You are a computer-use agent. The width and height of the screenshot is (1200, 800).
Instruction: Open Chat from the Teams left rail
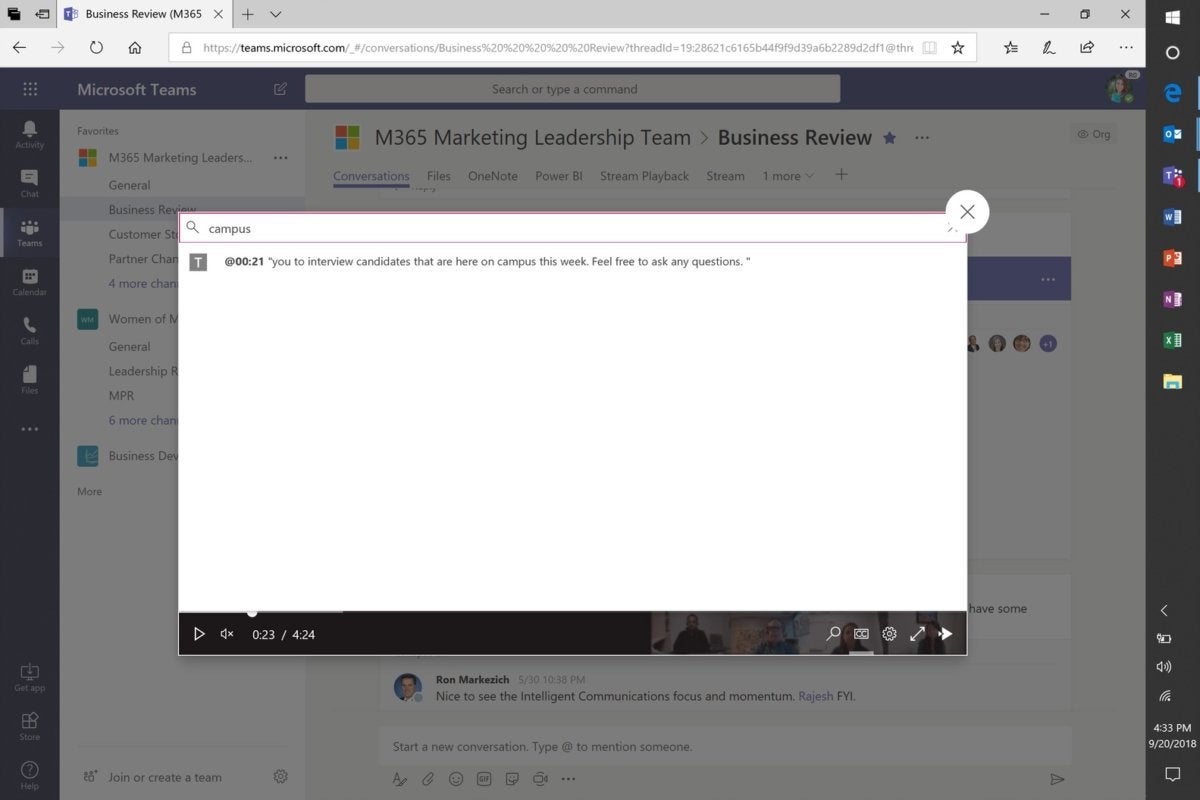29,182
